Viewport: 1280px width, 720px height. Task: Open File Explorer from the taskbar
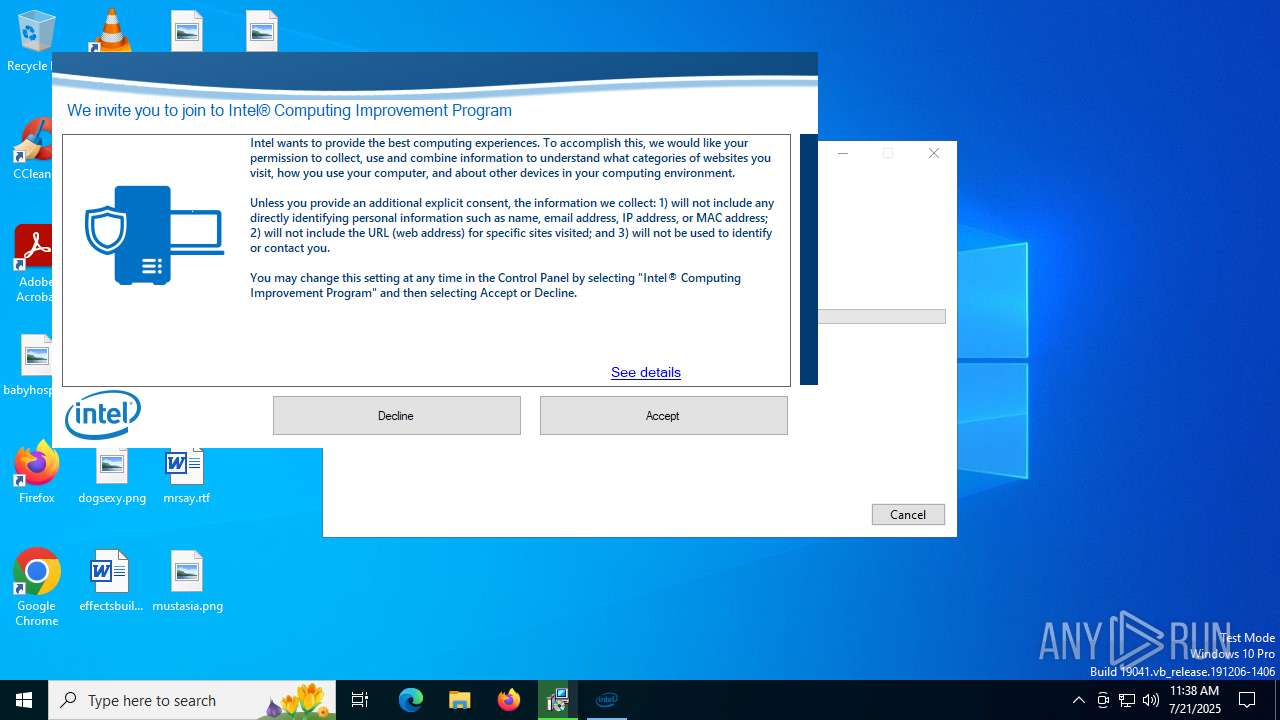click(x=459, y=700)
